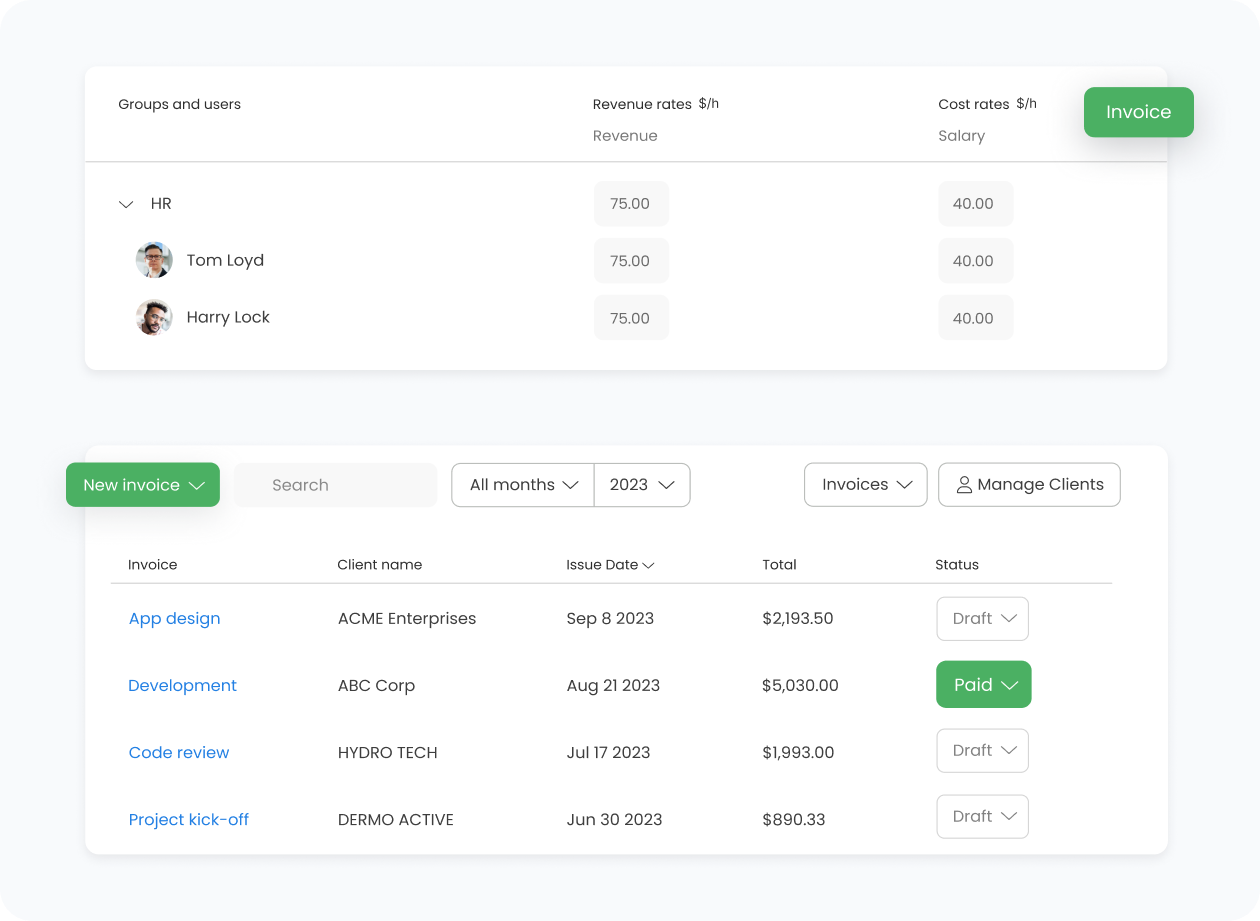This screenshot has width=1260, height=921.
Task: Open the Invoices type dropdown
Action: (866, 485)
